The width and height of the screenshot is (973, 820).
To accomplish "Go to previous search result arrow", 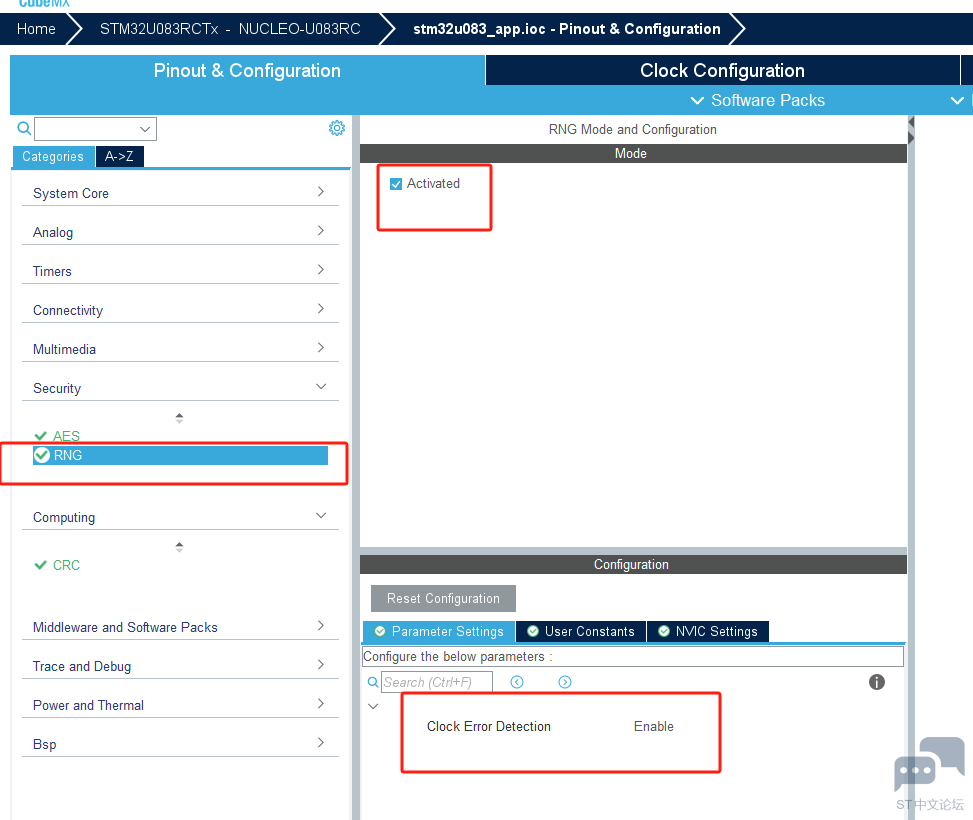I will click(x=517, y=682).
